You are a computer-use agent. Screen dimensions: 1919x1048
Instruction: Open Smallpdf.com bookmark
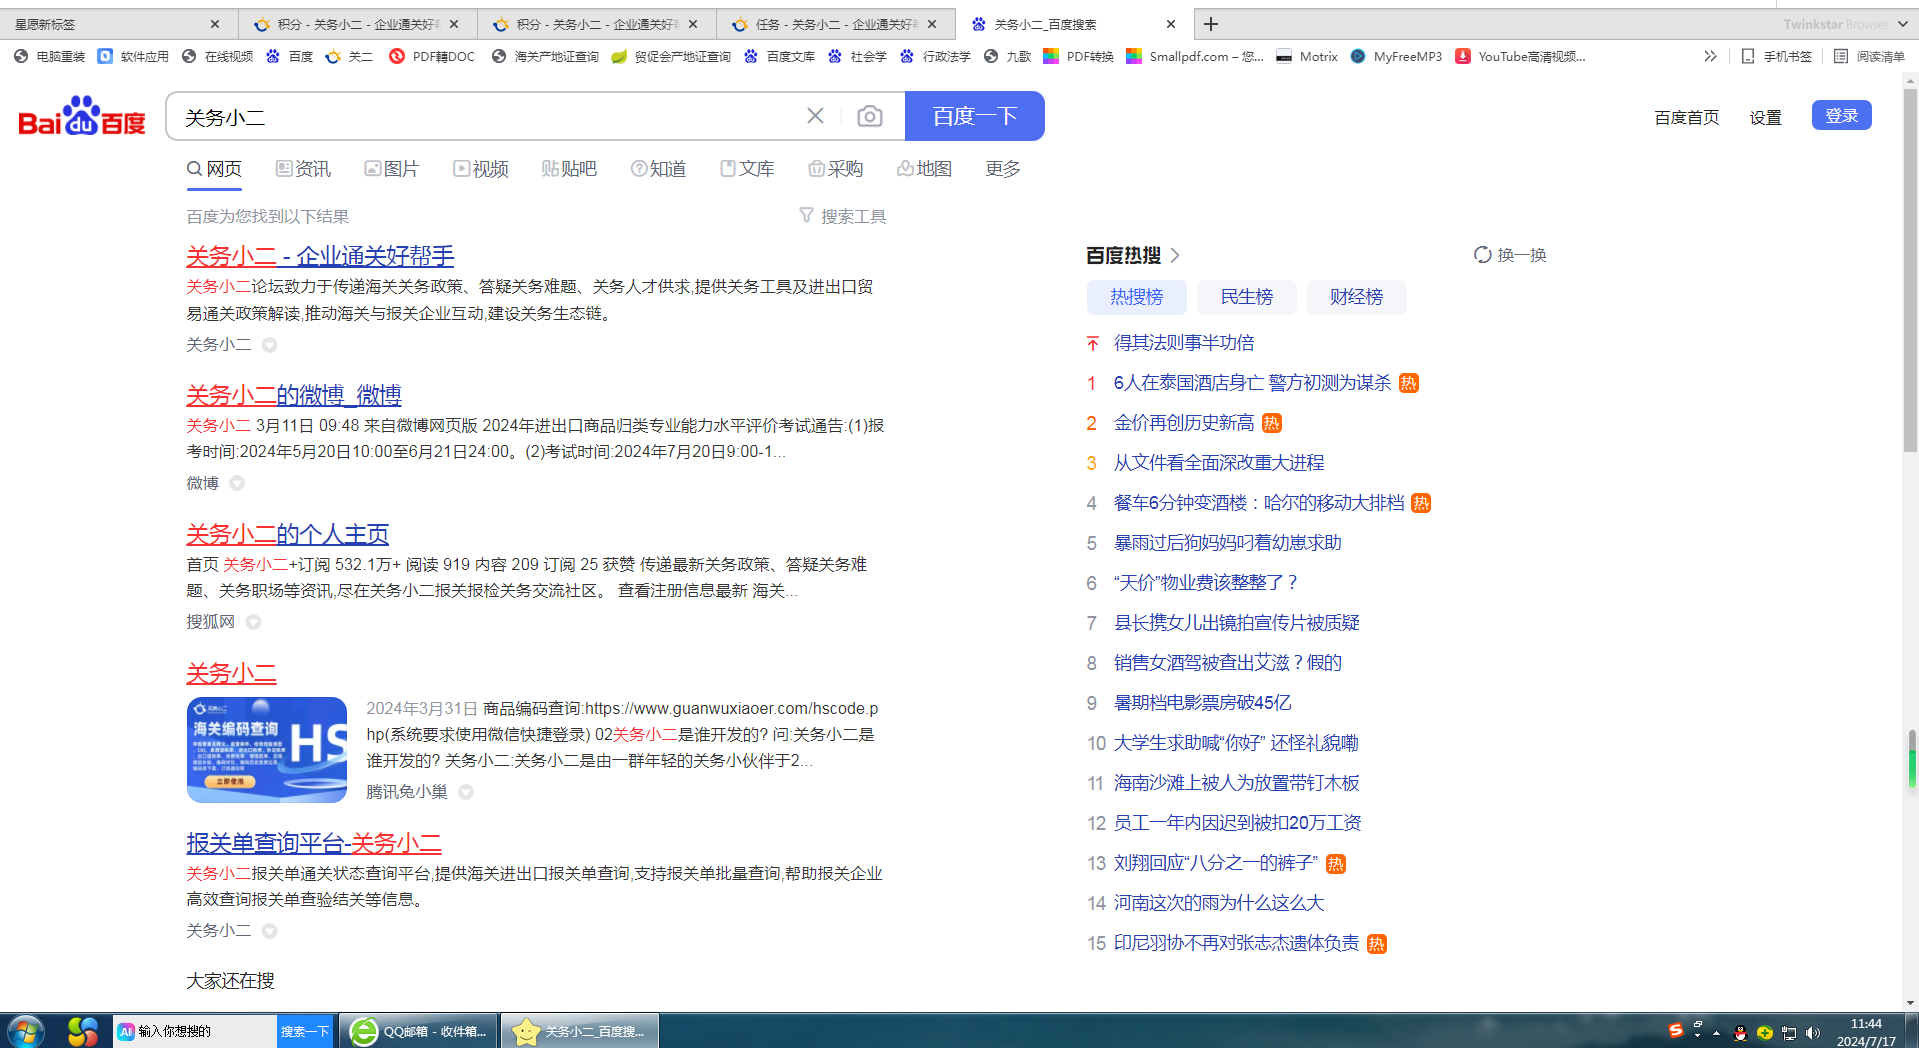1195,57
